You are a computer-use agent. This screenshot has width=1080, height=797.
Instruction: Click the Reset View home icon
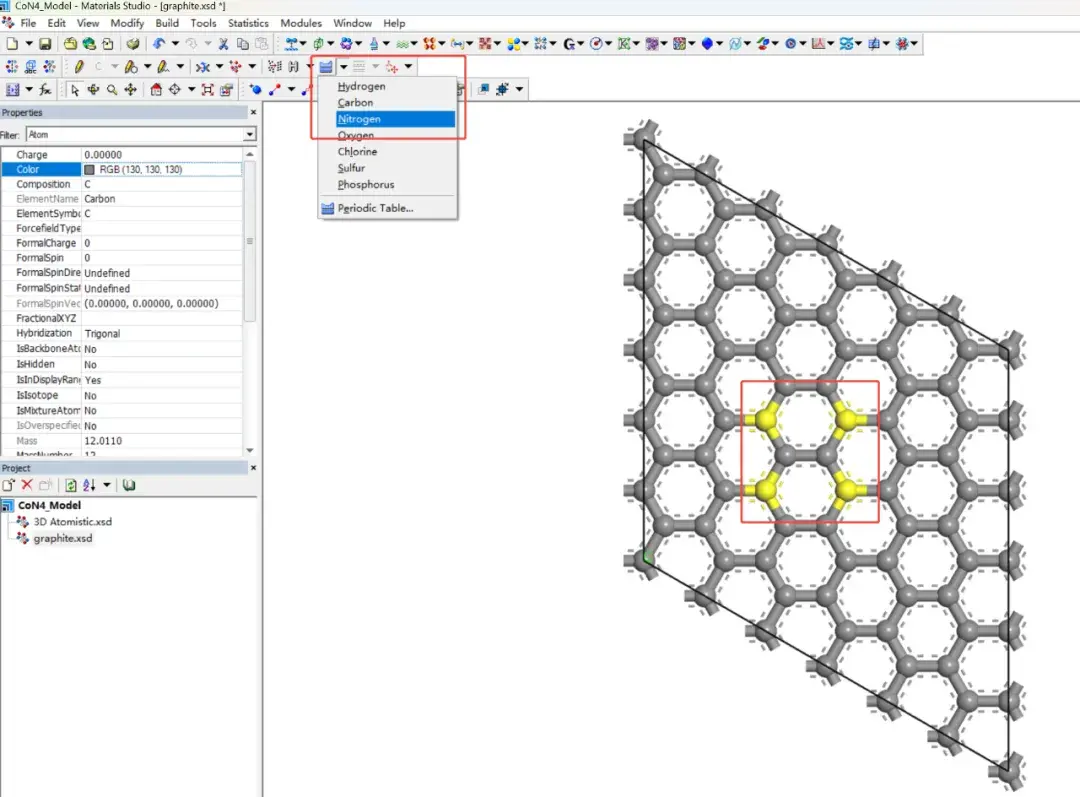coord(156,90)
